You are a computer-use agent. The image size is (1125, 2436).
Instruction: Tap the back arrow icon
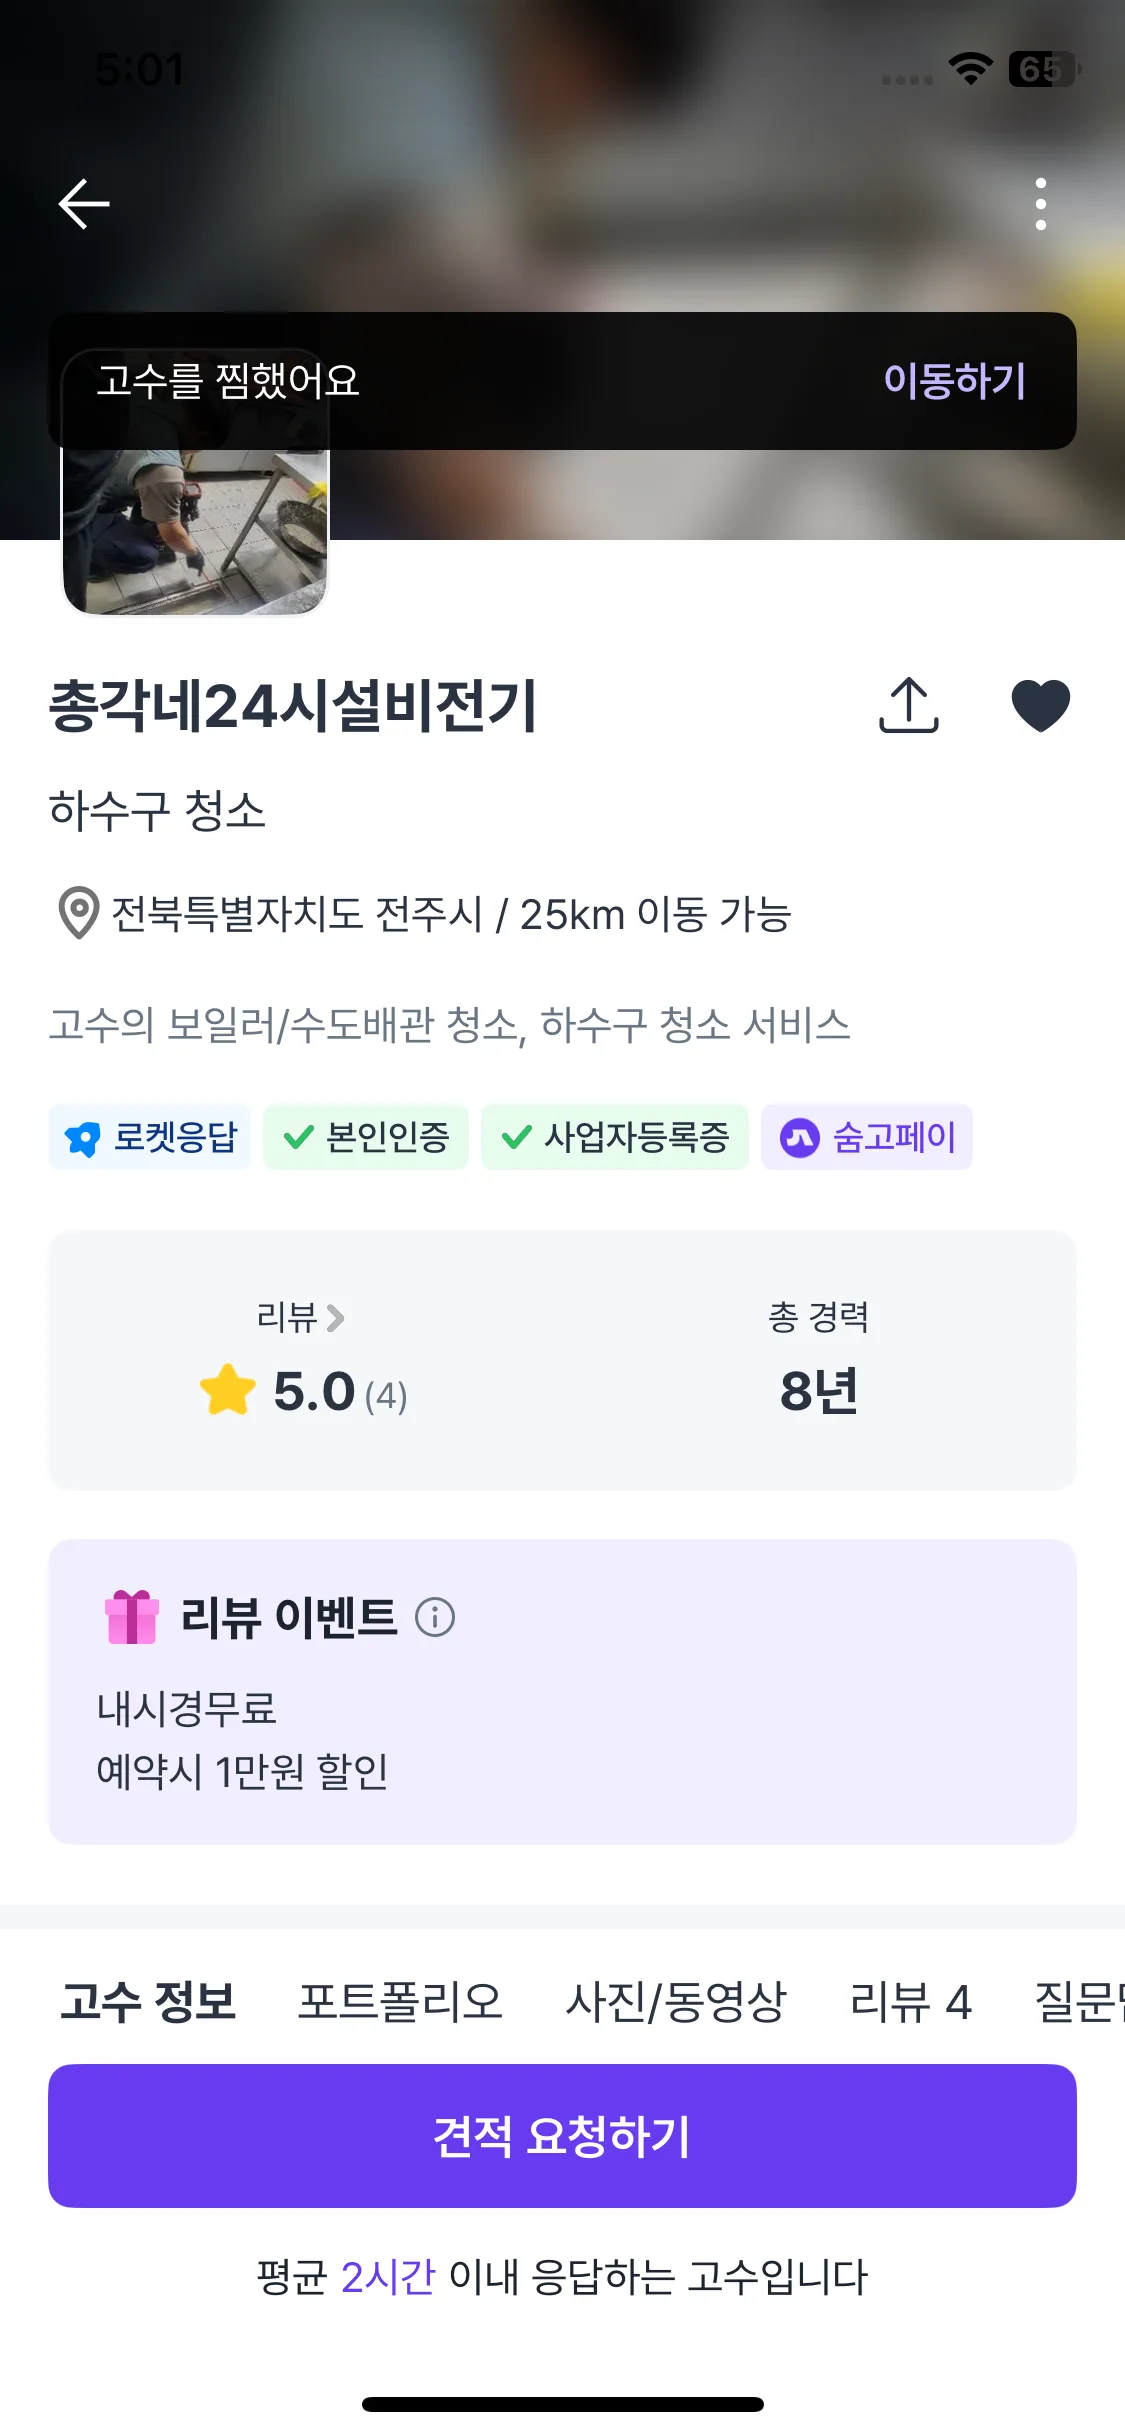[x=84, y=204]
